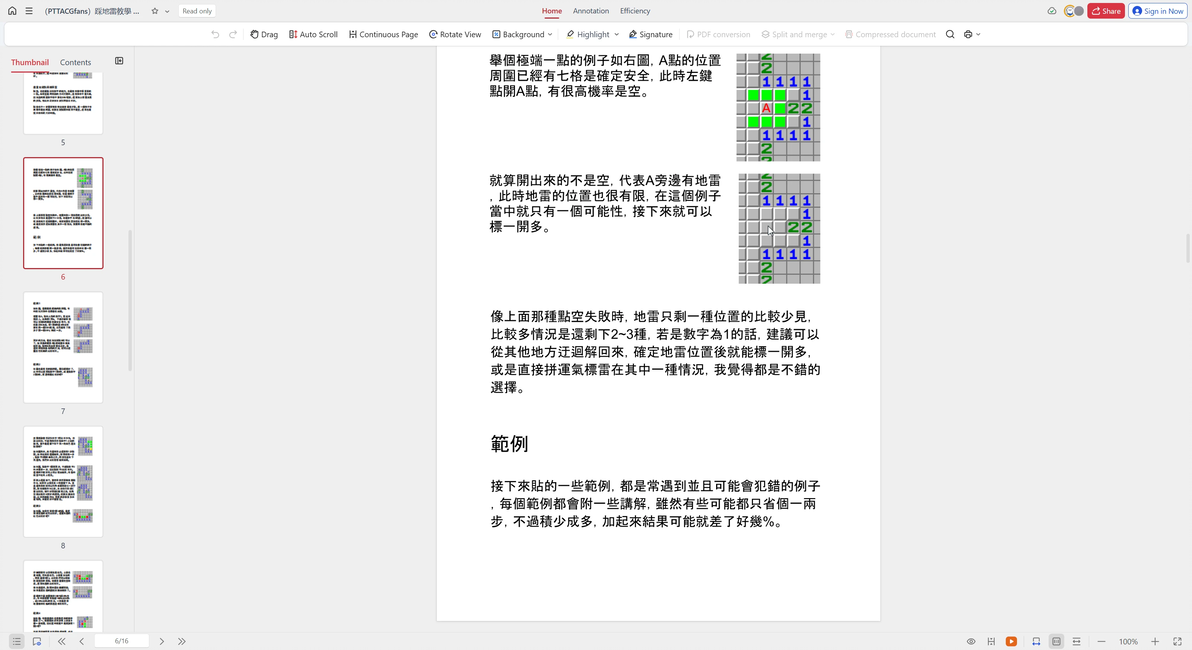
Task: Expand the print options dropdown
Action: pyautogui.click(x=978, y=34)
